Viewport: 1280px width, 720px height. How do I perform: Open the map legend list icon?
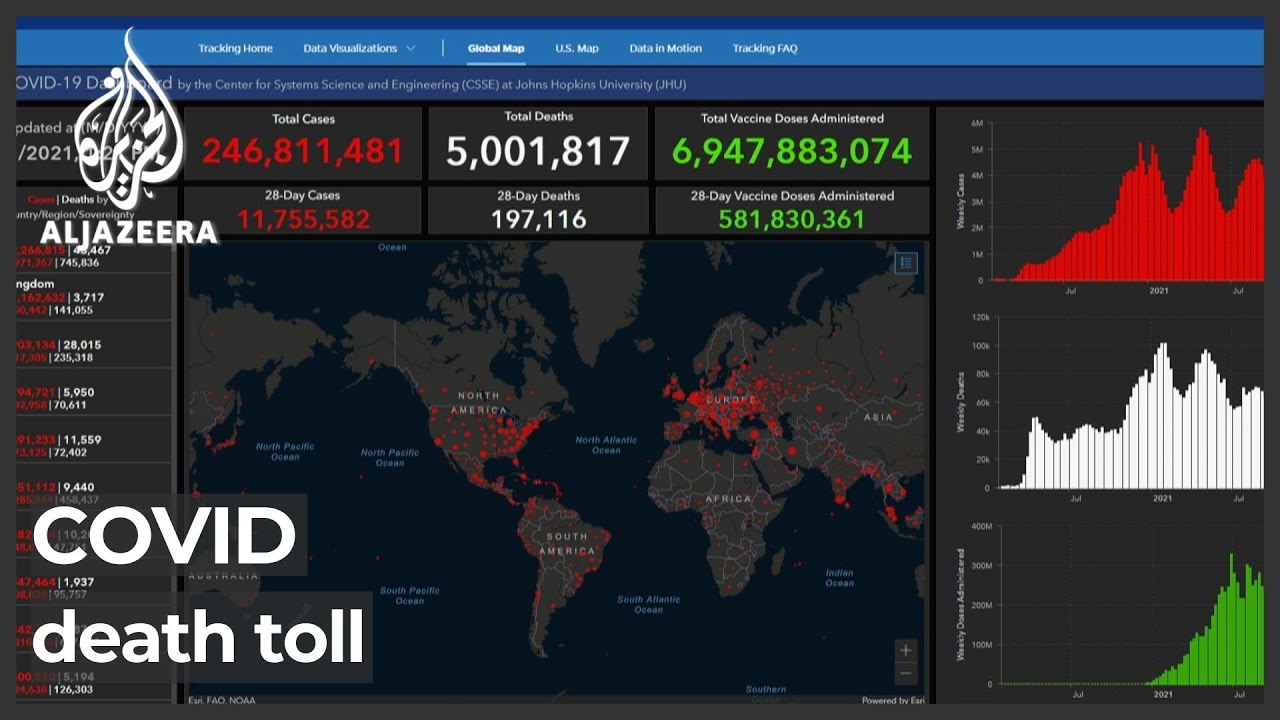click(x=906, y=263)
